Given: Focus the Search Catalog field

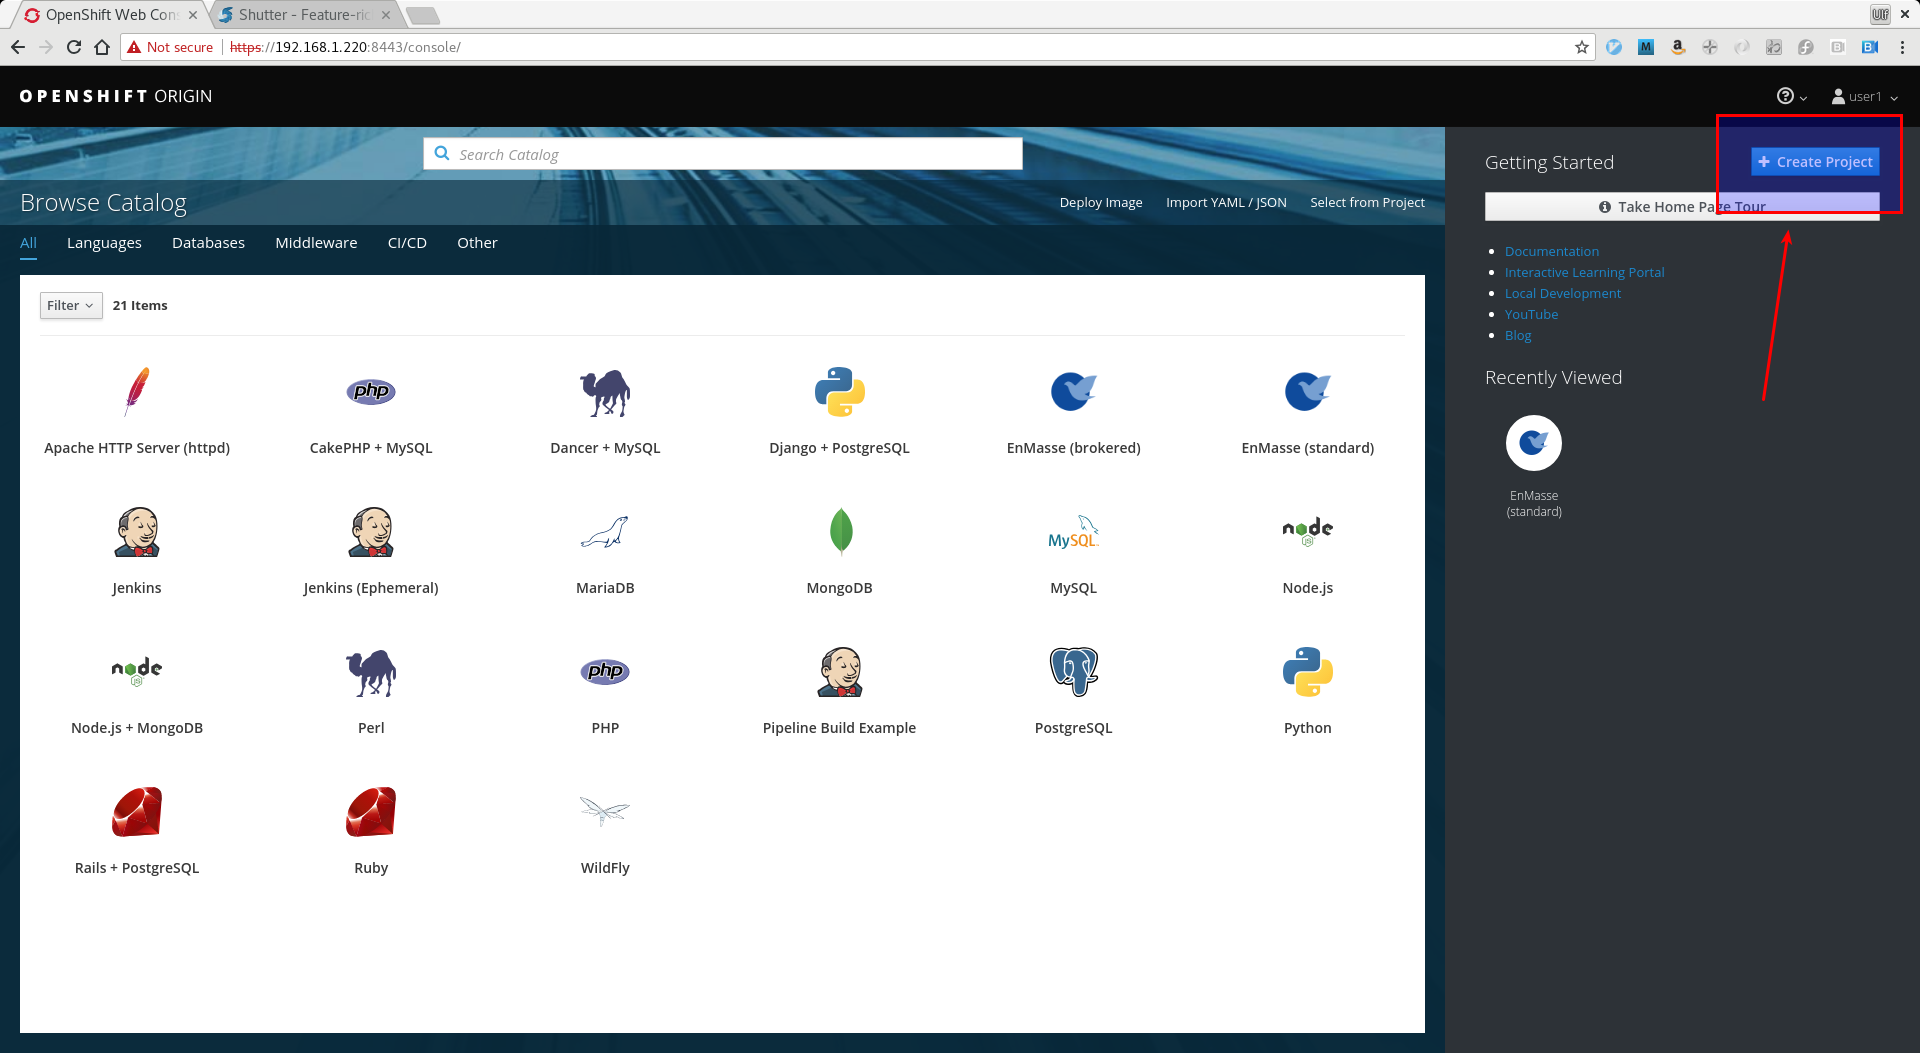Looking at the screenshot, I should [723, 154].
